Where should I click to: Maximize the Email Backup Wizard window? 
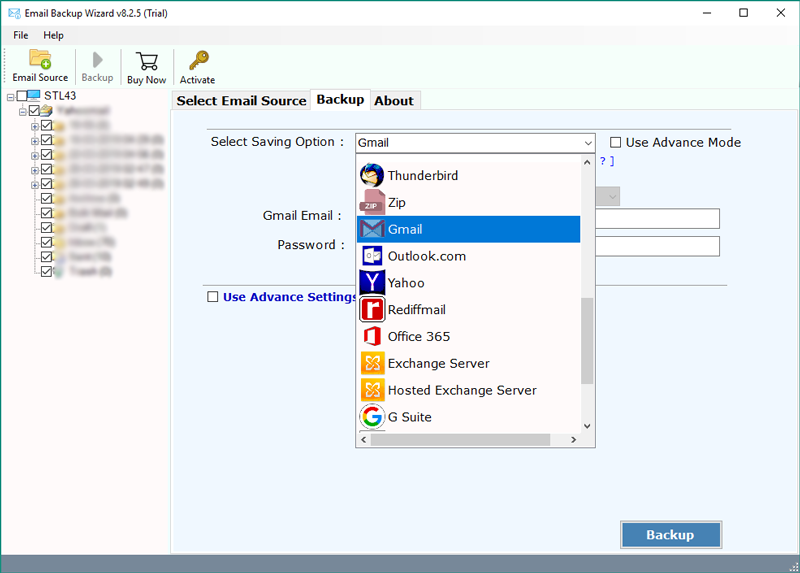[x=743, y=13]
